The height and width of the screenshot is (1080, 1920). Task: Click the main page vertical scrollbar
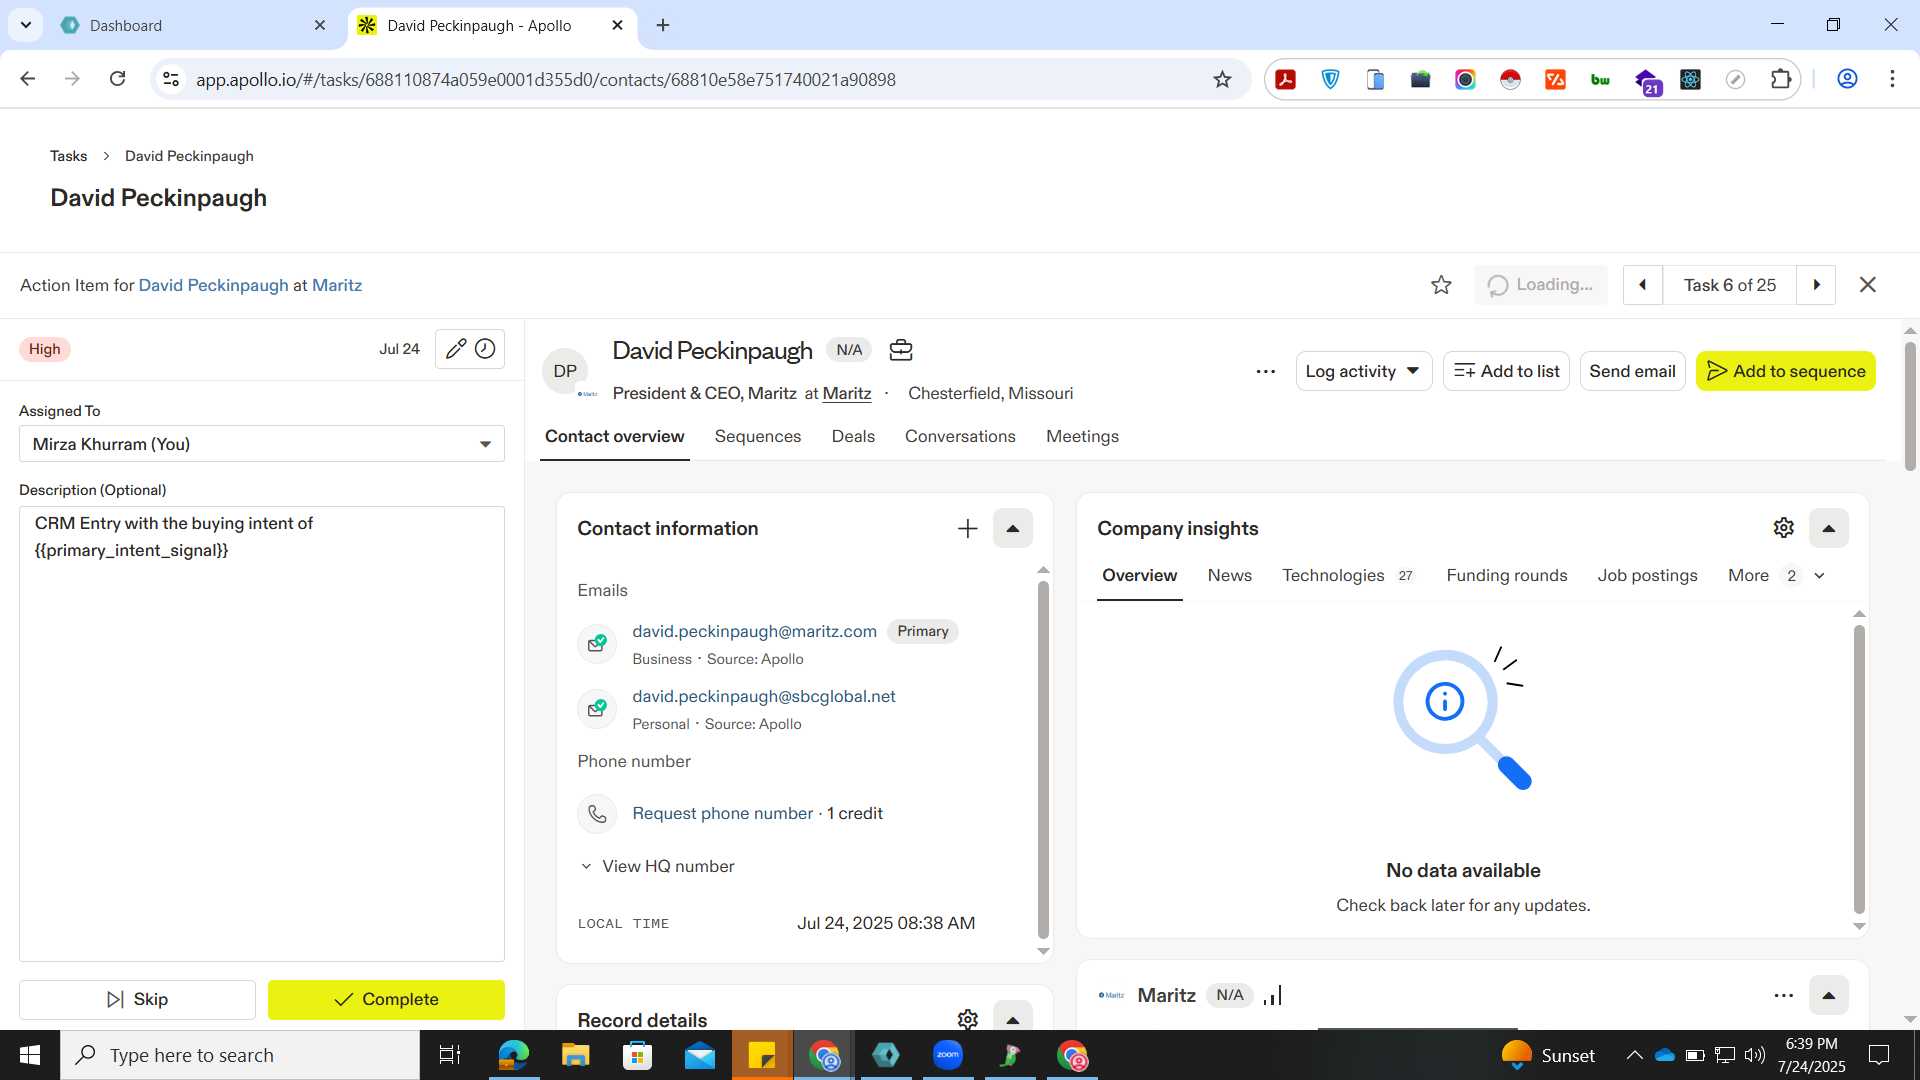pos(1910,407)
